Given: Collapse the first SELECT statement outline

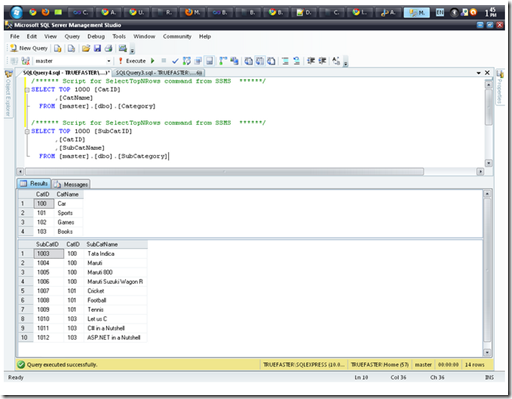Looking at the screenshot, I should (x=27, y=90).
